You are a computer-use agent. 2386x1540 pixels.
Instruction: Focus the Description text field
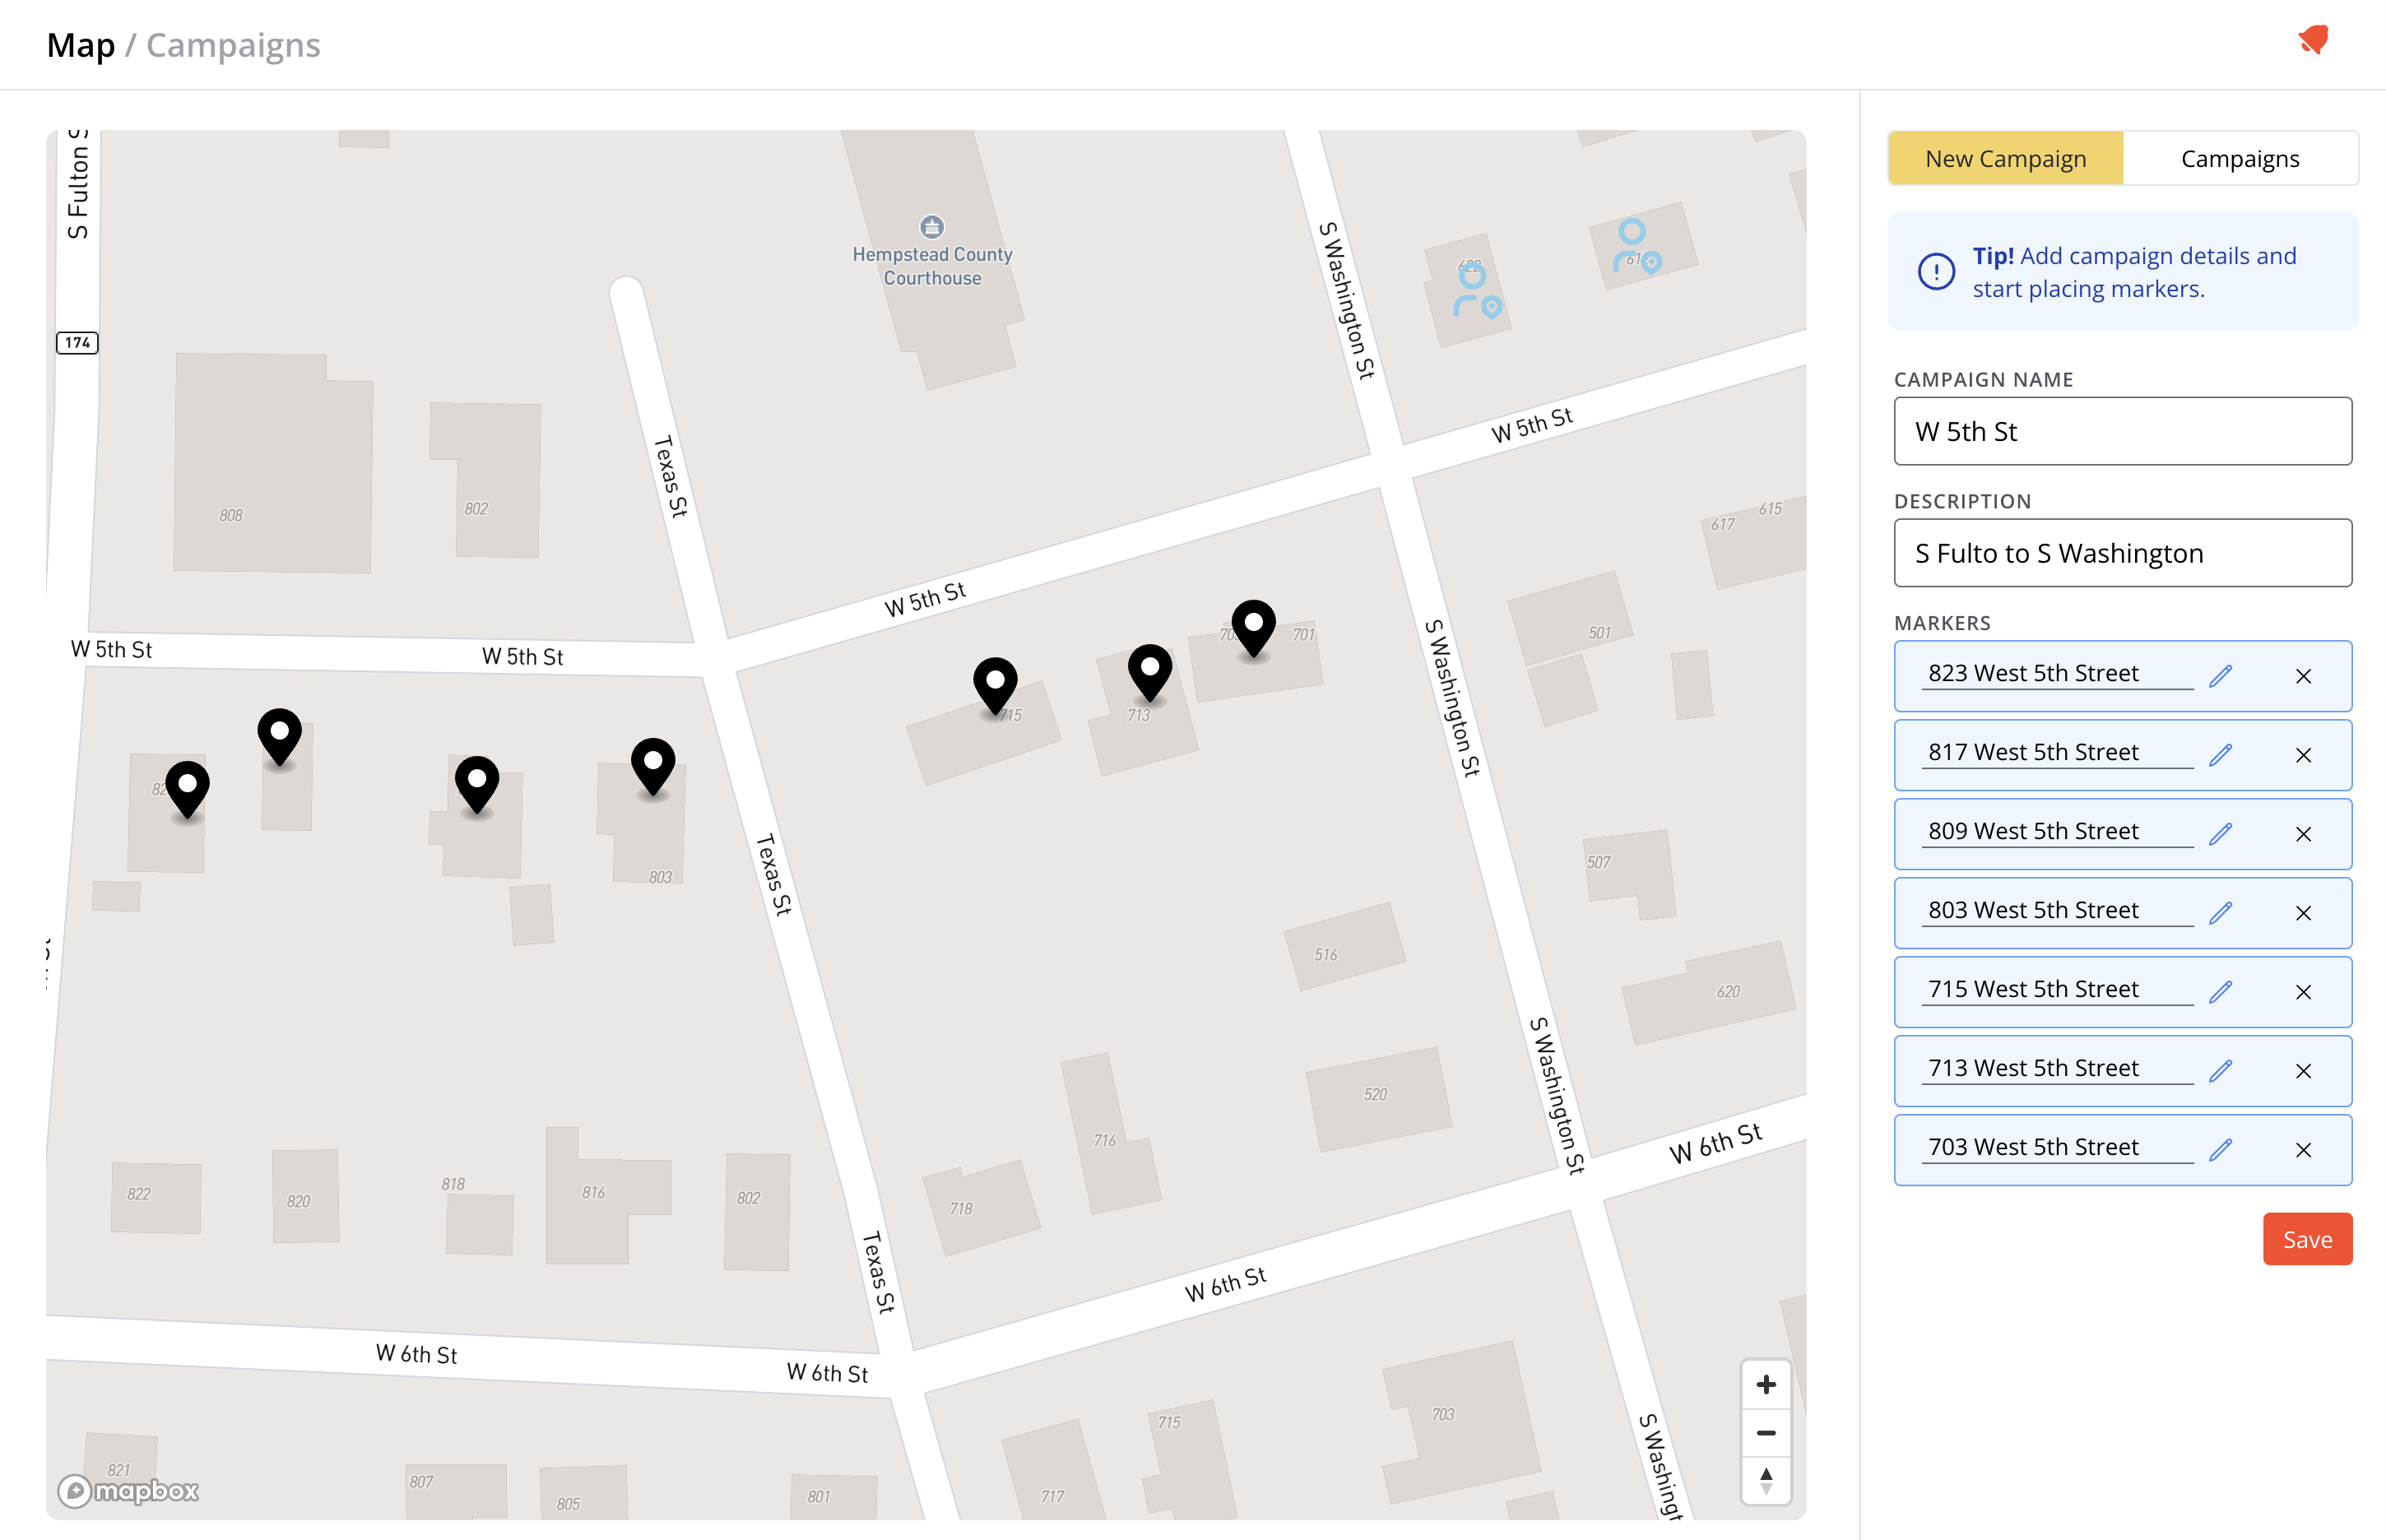point(2122,553)
